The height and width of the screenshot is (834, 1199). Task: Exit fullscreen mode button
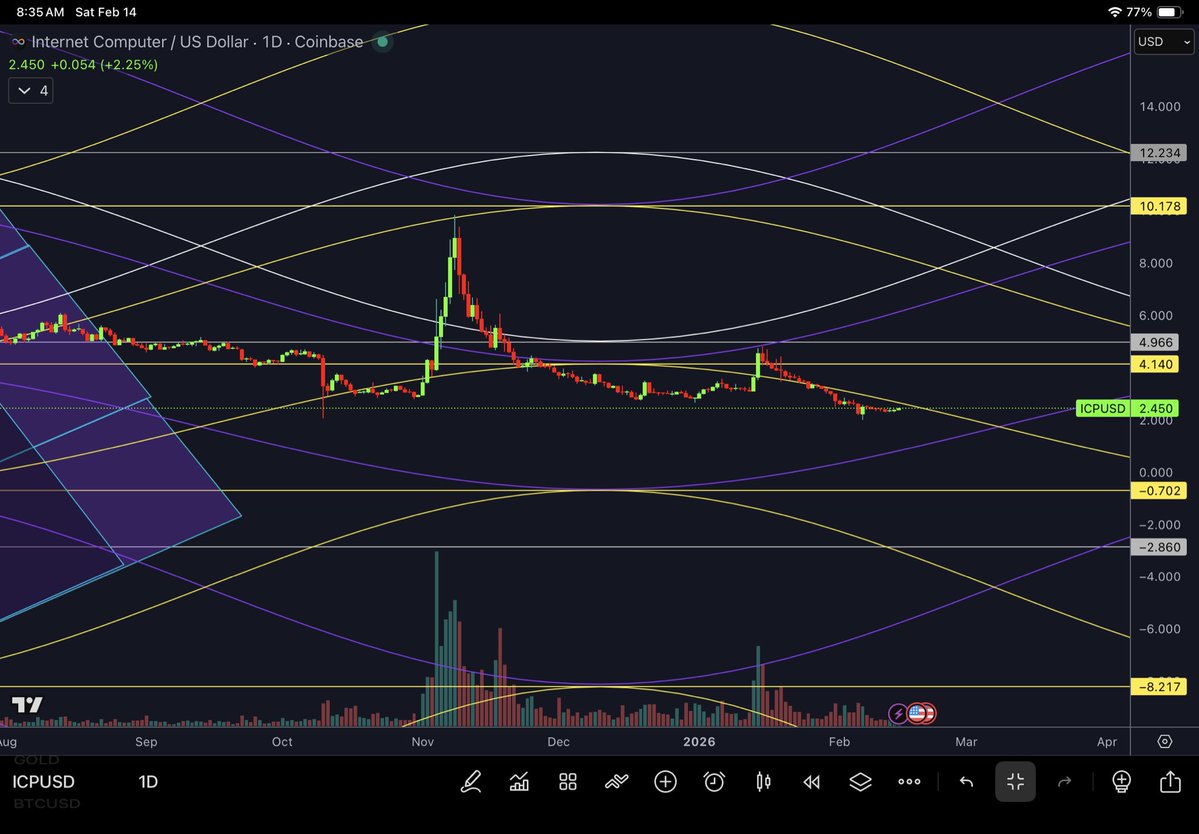1015,781
